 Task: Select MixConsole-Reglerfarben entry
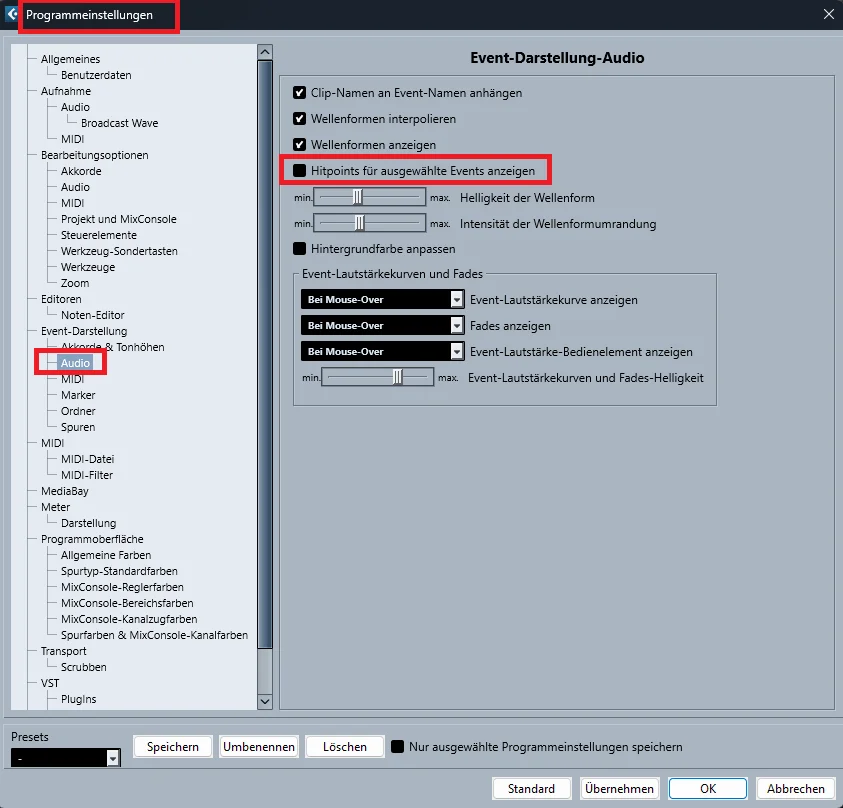point(123,587)
